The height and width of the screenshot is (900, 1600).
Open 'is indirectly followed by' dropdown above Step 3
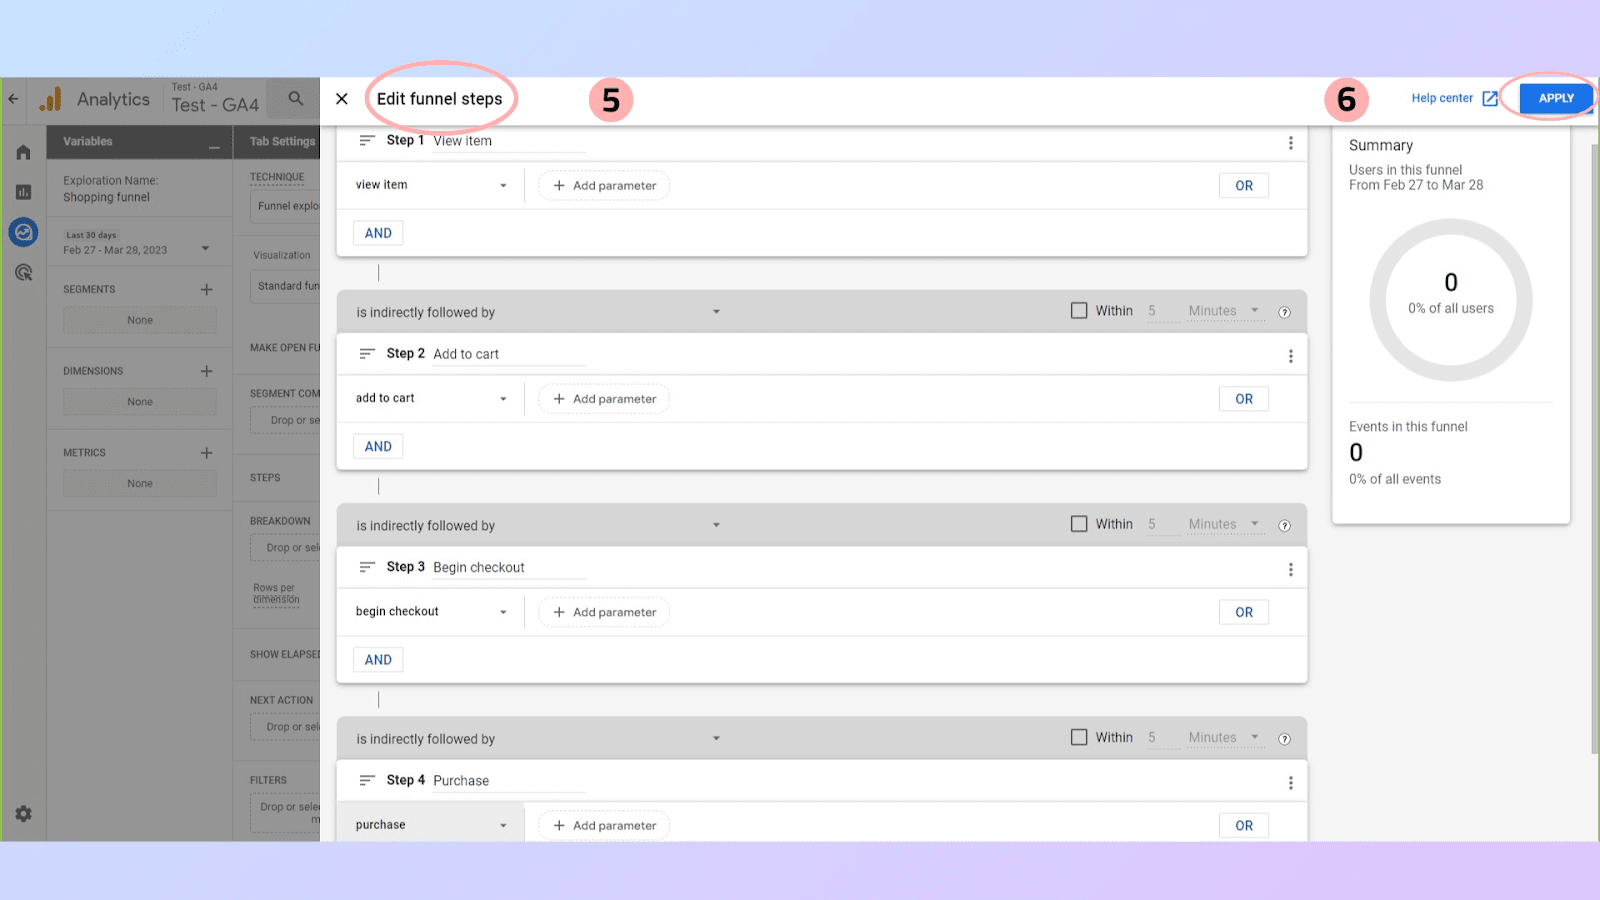pos(538,525)
